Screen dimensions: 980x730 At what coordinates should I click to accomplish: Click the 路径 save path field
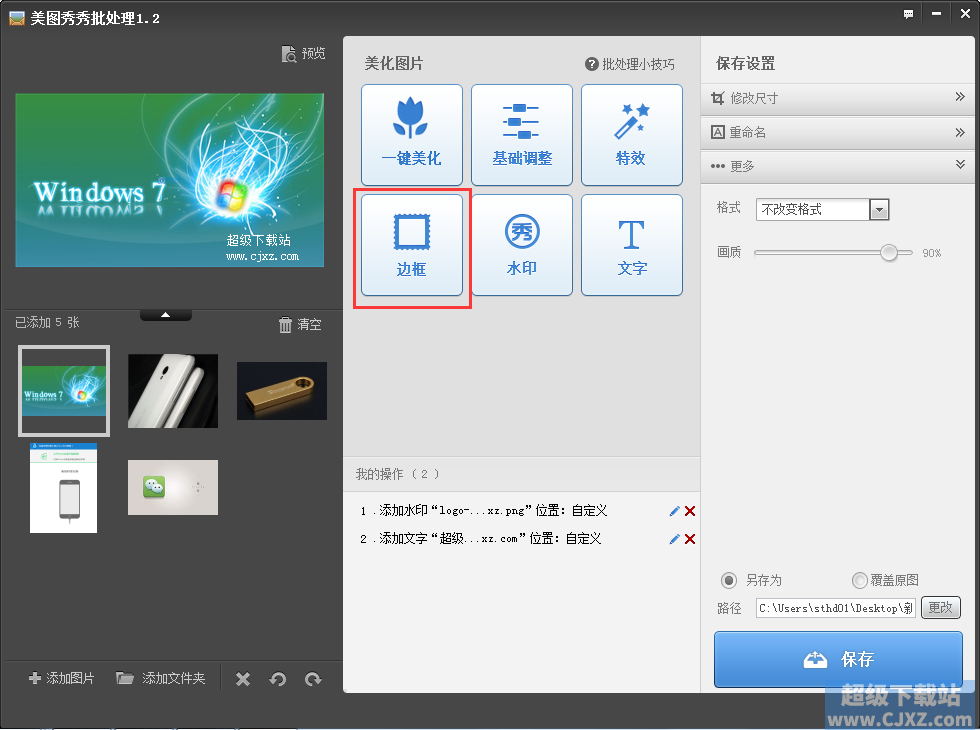(x=836, y=608)
